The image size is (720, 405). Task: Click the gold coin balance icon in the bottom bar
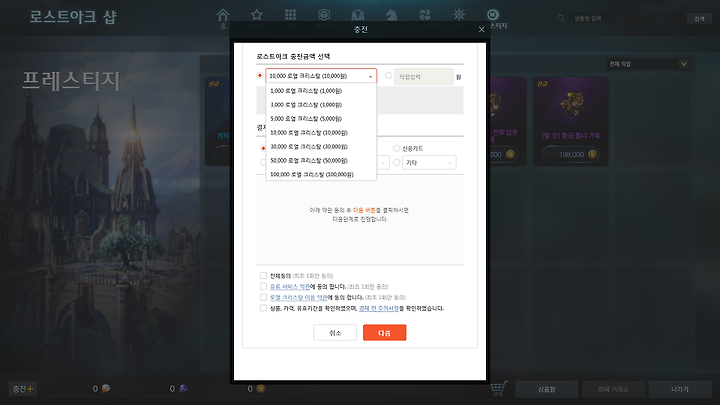261,388
